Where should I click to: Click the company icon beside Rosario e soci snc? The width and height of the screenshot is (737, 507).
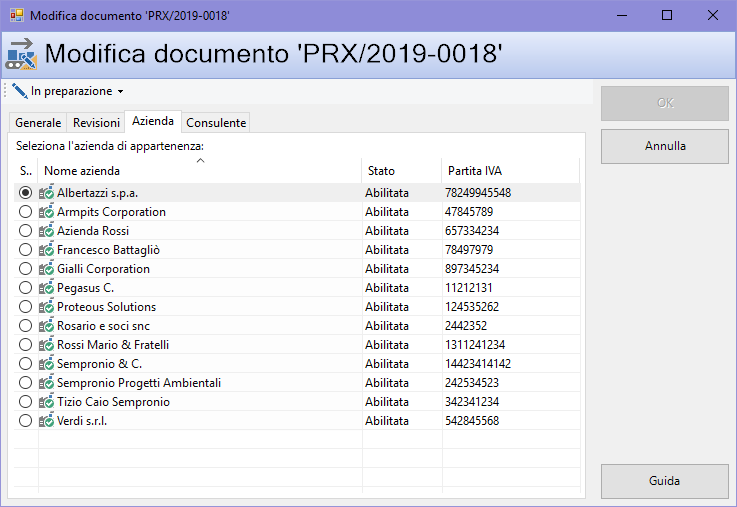coord(47,326)
